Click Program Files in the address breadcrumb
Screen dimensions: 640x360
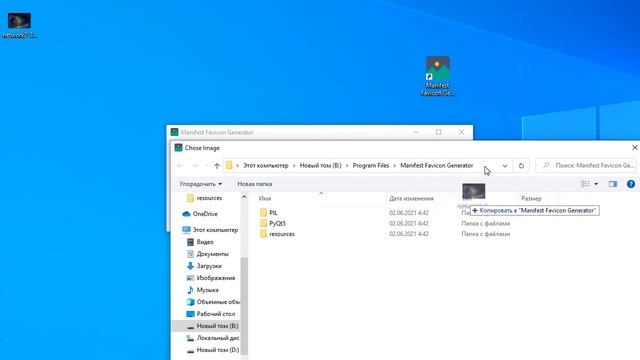[x=371, y=166]
